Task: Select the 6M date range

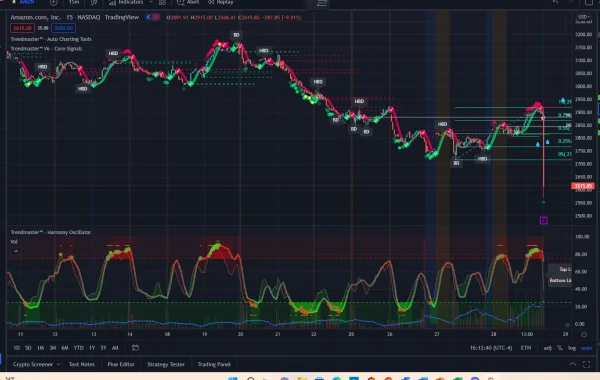Action: click(65, 348)
